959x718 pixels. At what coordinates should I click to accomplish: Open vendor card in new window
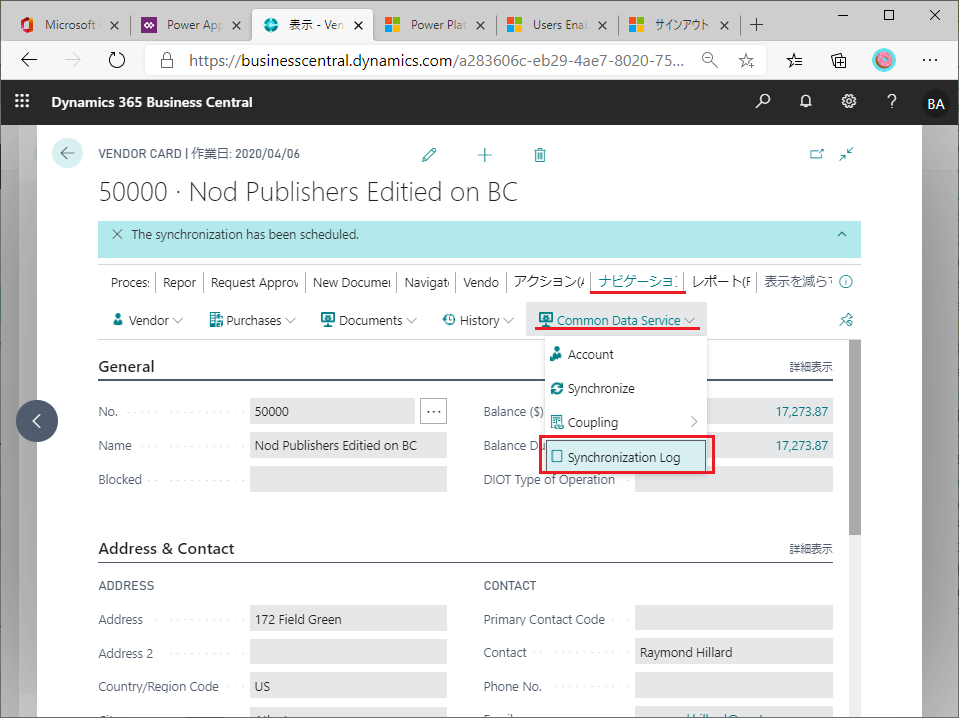coord(816,154)
